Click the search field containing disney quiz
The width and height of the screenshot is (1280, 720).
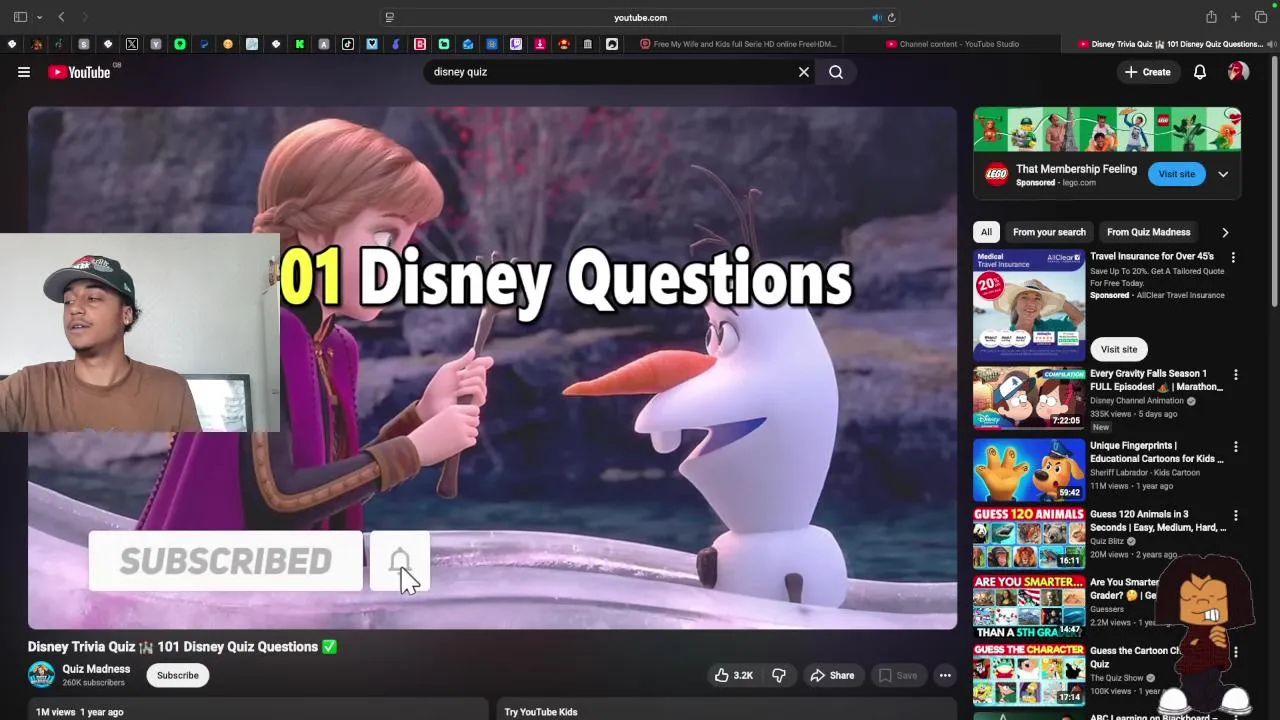(610, 72)
